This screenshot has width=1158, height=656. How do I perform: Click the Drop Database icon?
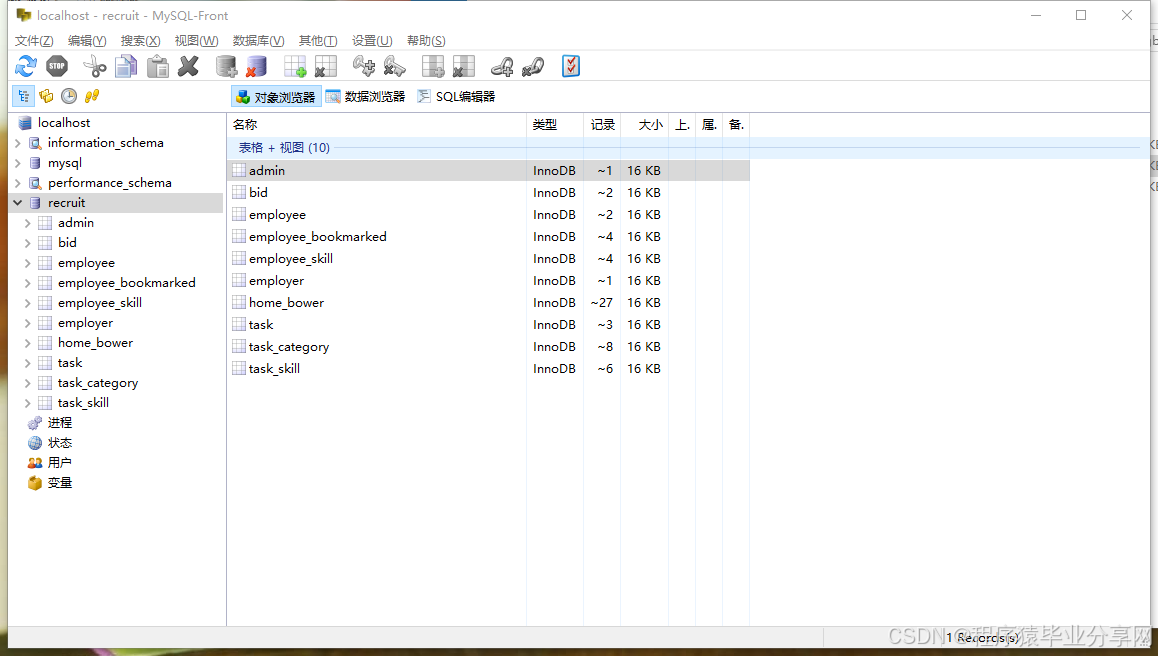256,66
